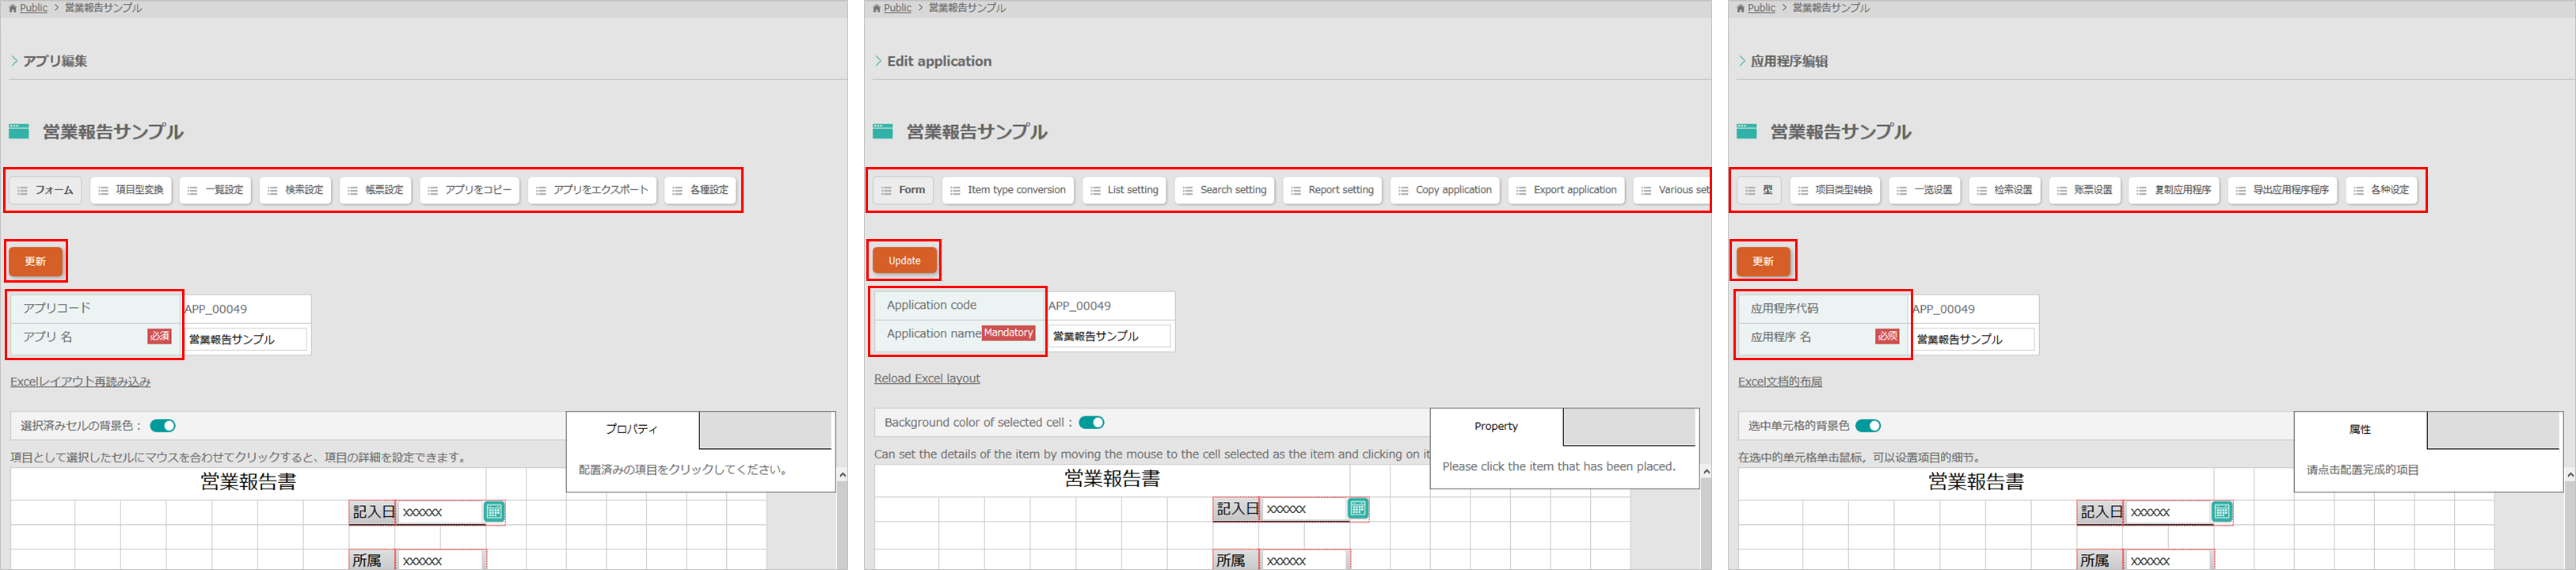
Task: Open 项目类型转换 in Chinese toolbar
Action: click(1835, 190)
